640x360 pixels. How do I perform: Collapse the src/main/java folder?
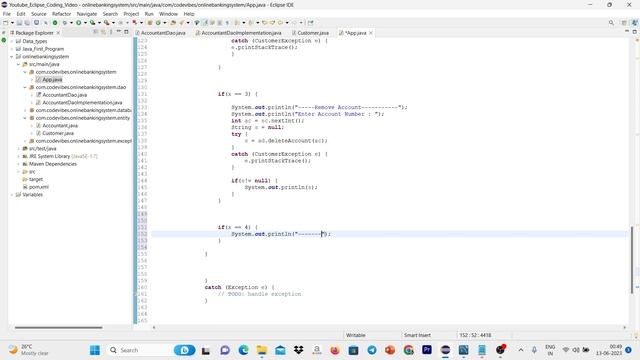[x=18, y=64]
